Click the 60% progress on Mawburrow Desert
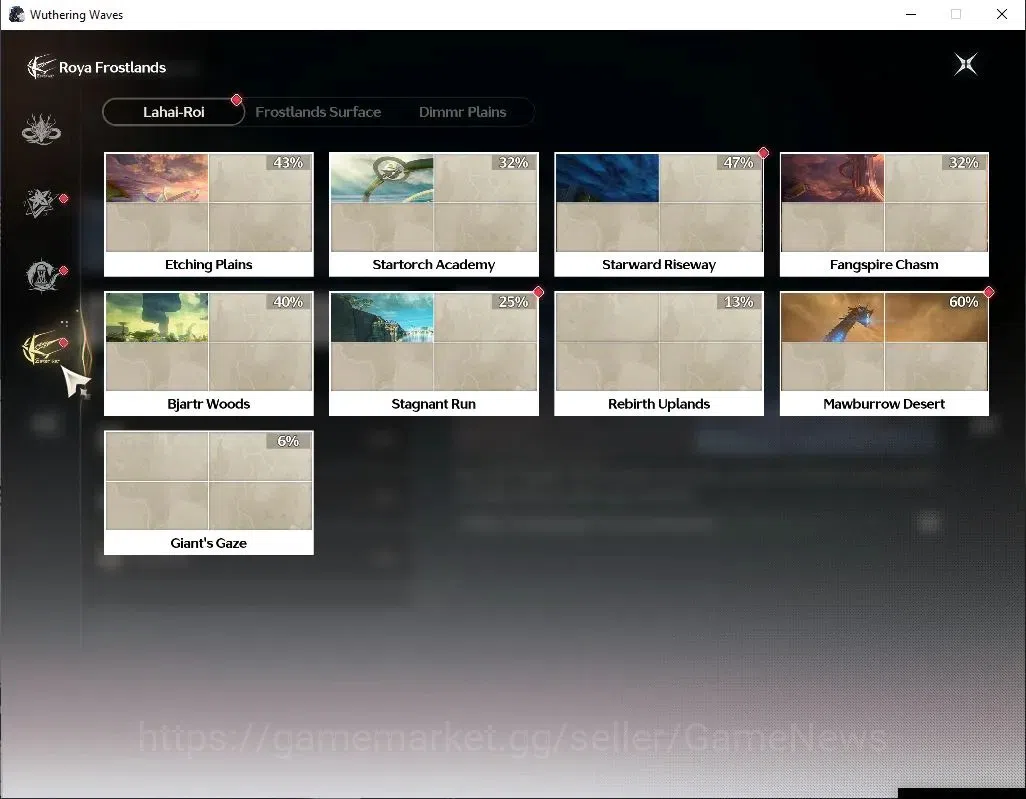The height and width of the screenshot is (799, 1026). click(x=963, y=302)
